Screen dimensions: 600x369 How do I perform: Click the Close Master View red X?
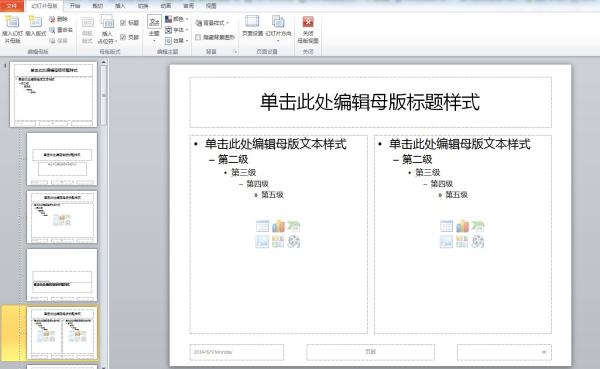point(308,22)
